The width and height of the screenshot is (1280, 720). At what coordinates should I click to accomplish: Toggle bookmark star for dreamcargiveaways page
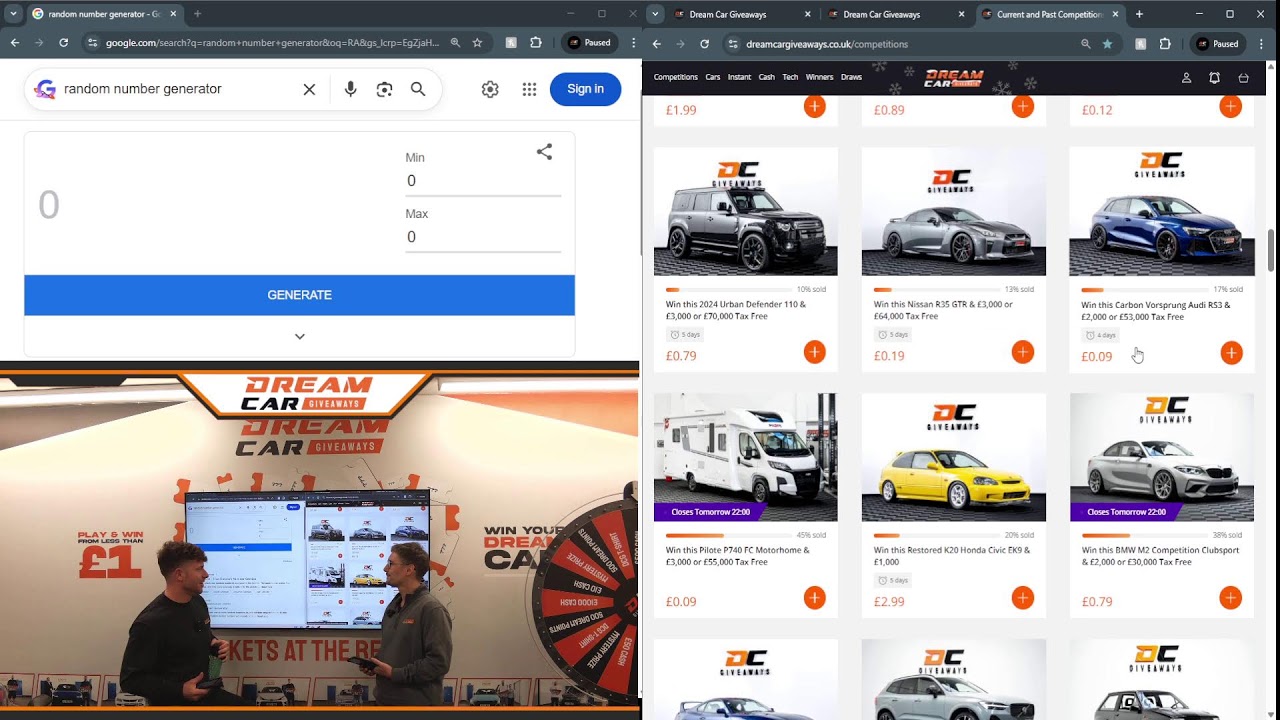[x=1108, y=44]
